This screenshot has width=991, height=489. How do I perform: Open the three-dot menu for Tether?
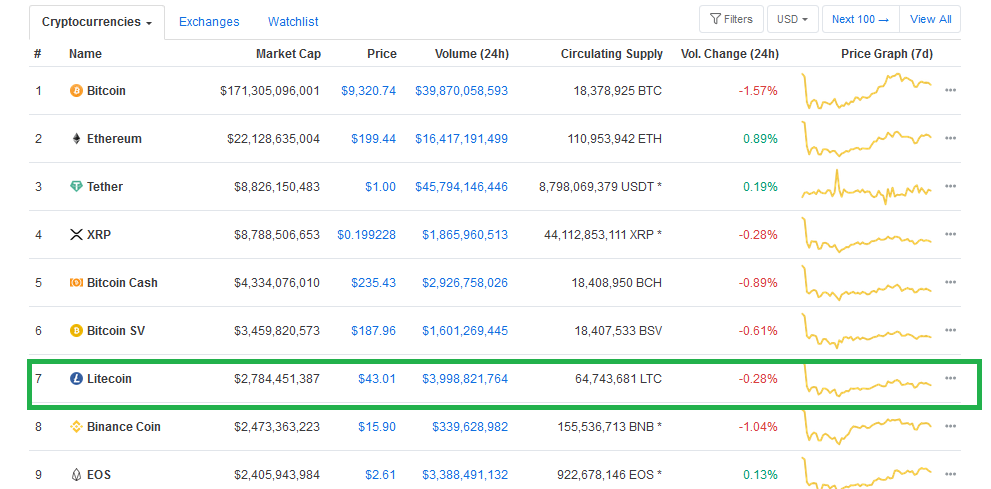coord(950,186)
